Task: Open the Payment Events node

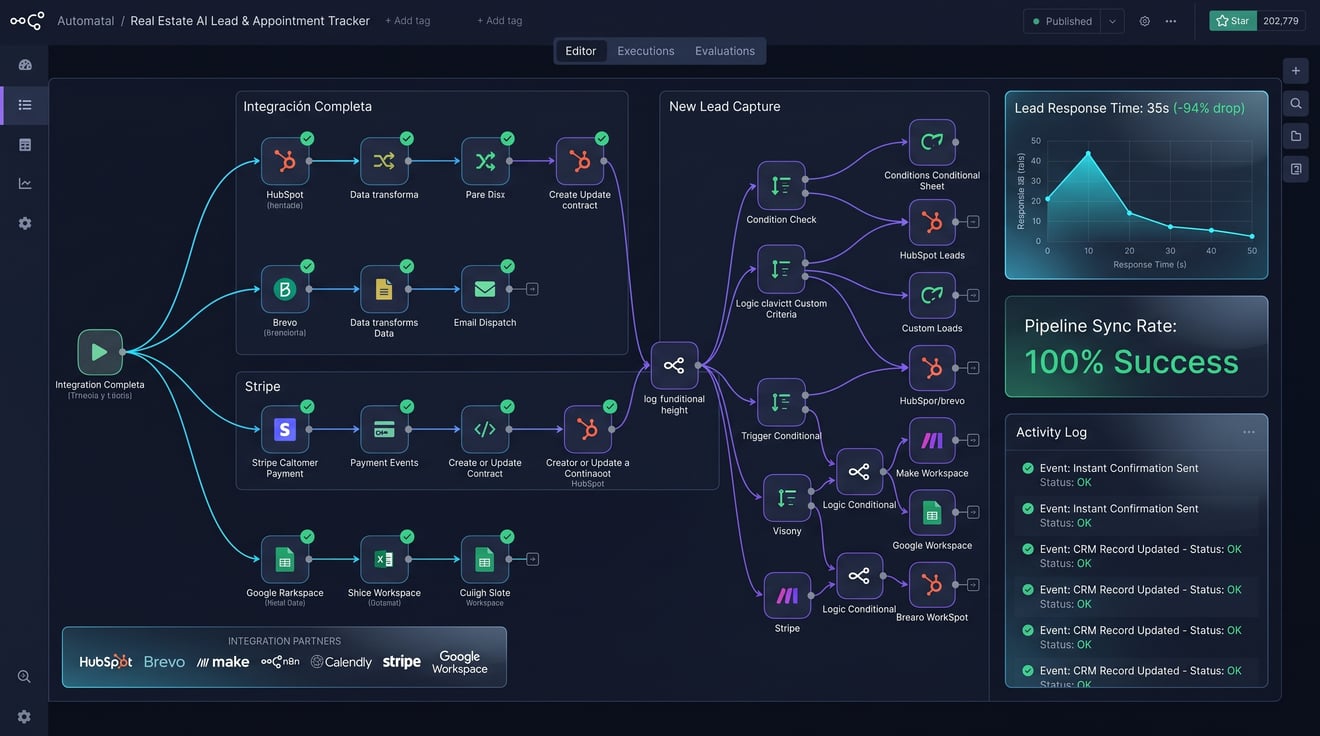Action: 384,429
